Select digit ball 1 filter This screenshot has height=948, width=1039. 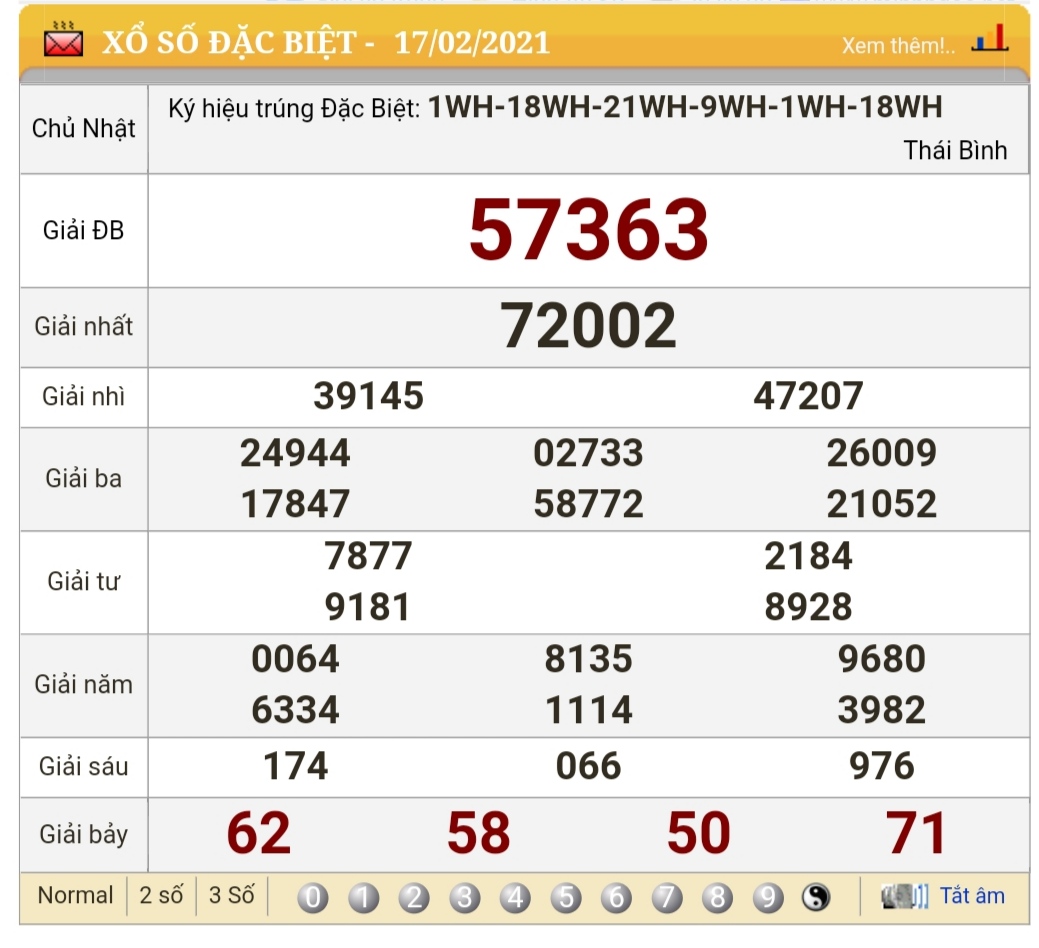pyautogui.click(x=363, y=898)
